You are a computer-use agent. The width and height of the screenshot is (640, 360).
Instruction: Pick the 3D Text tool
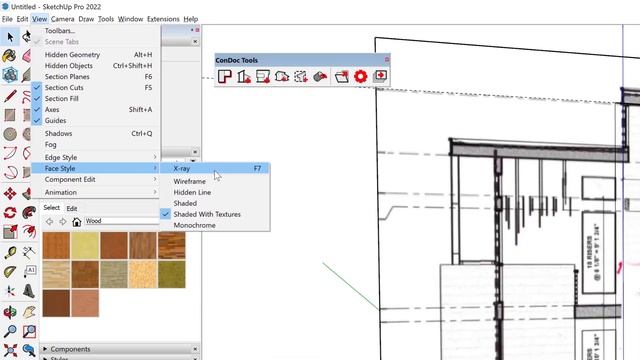pos(29,291)
